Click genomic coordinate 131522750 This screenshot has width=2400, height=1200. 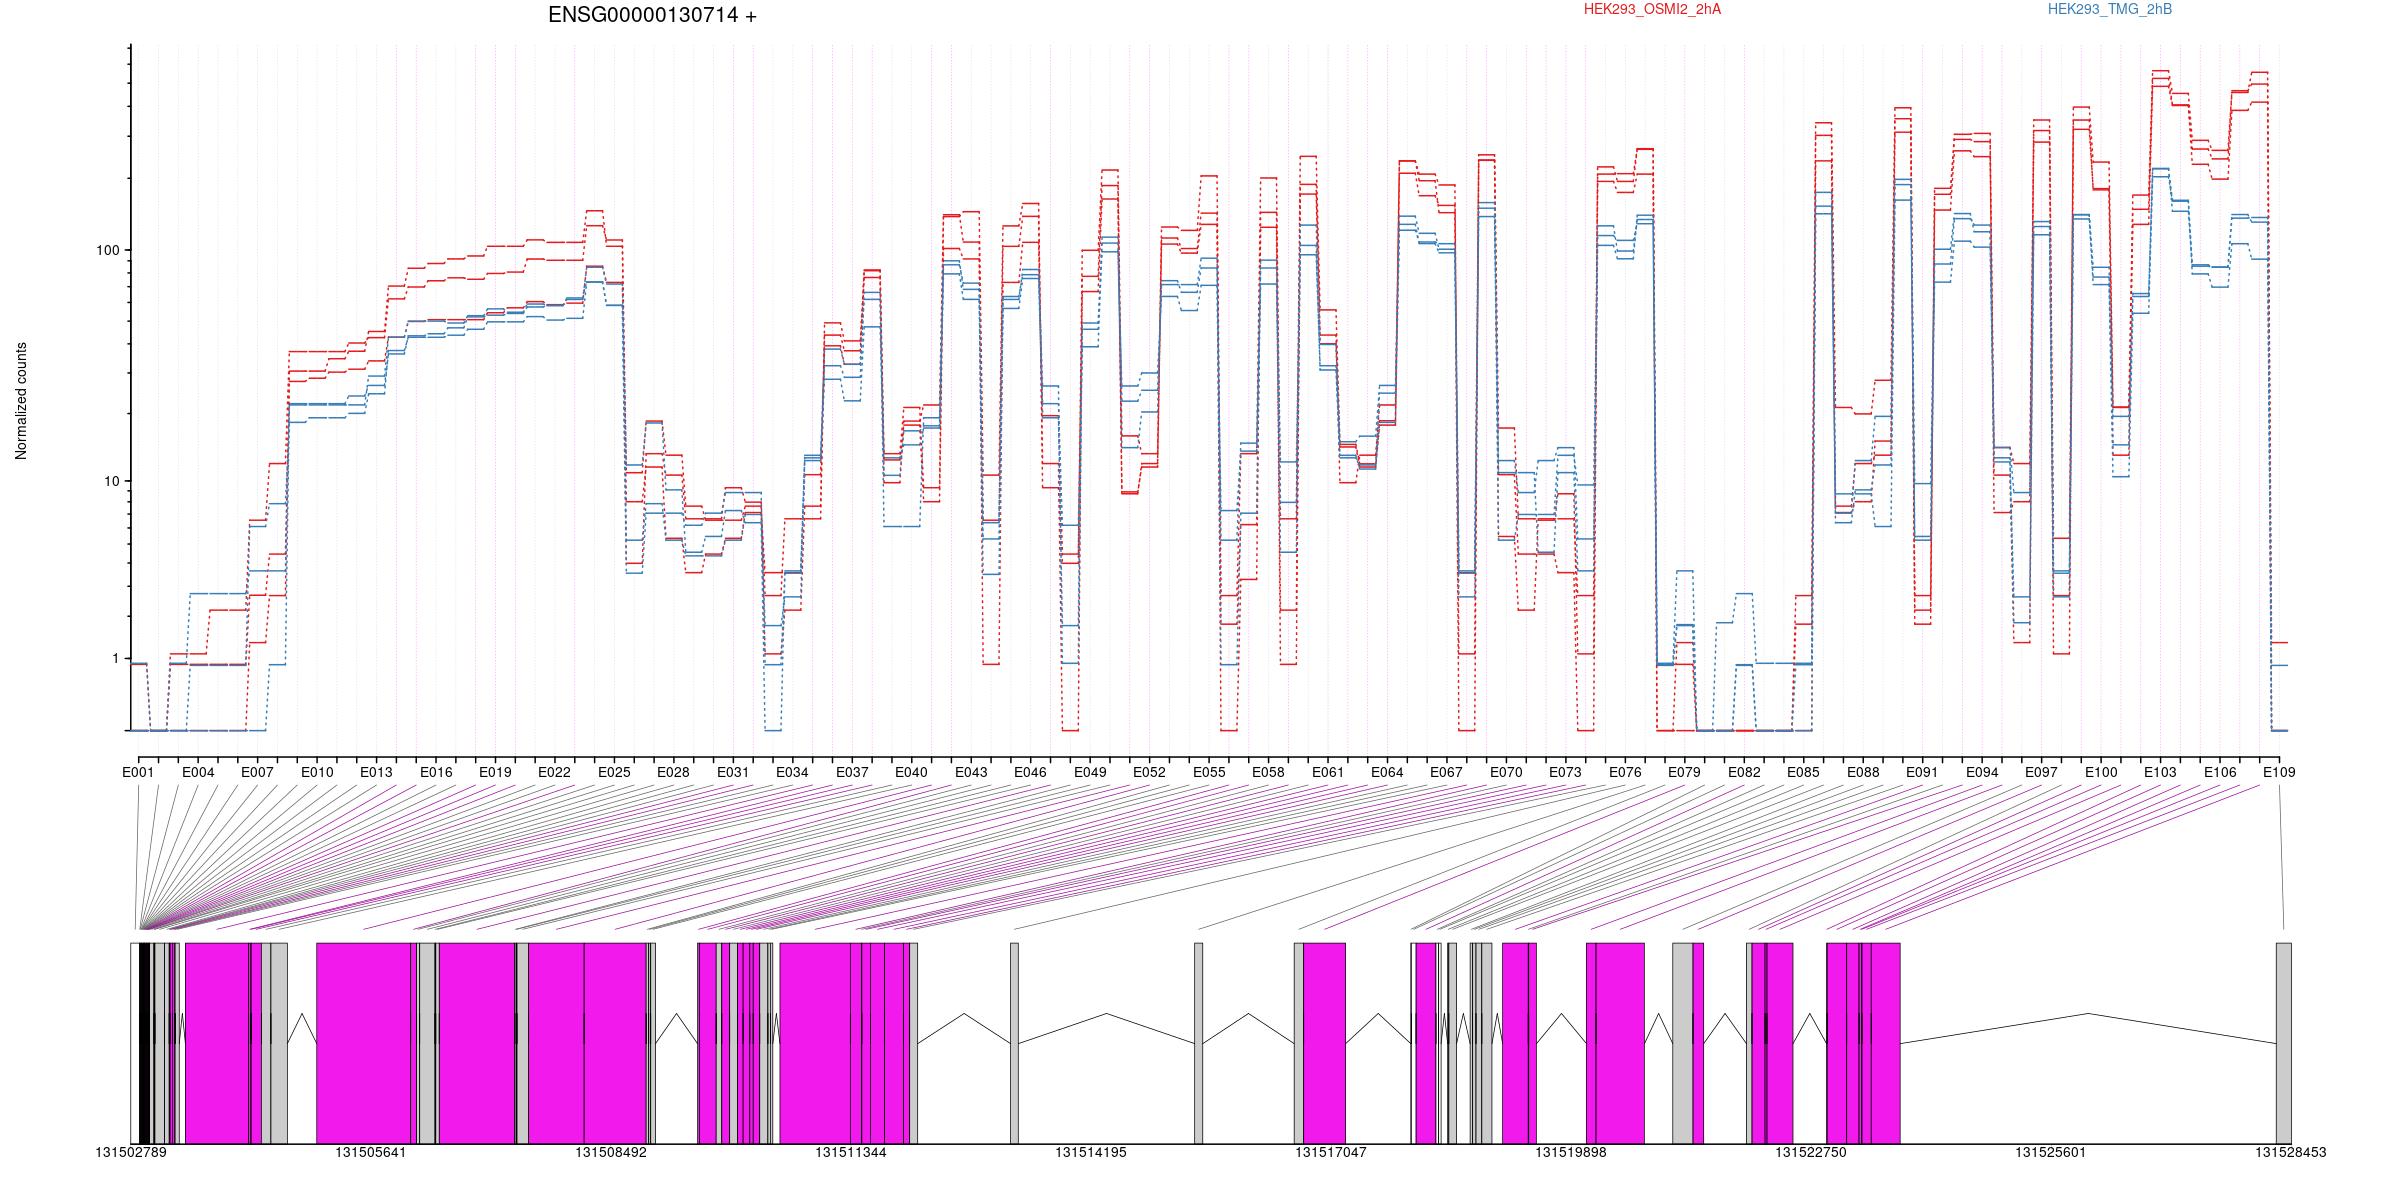[x=1811, y=1152]
